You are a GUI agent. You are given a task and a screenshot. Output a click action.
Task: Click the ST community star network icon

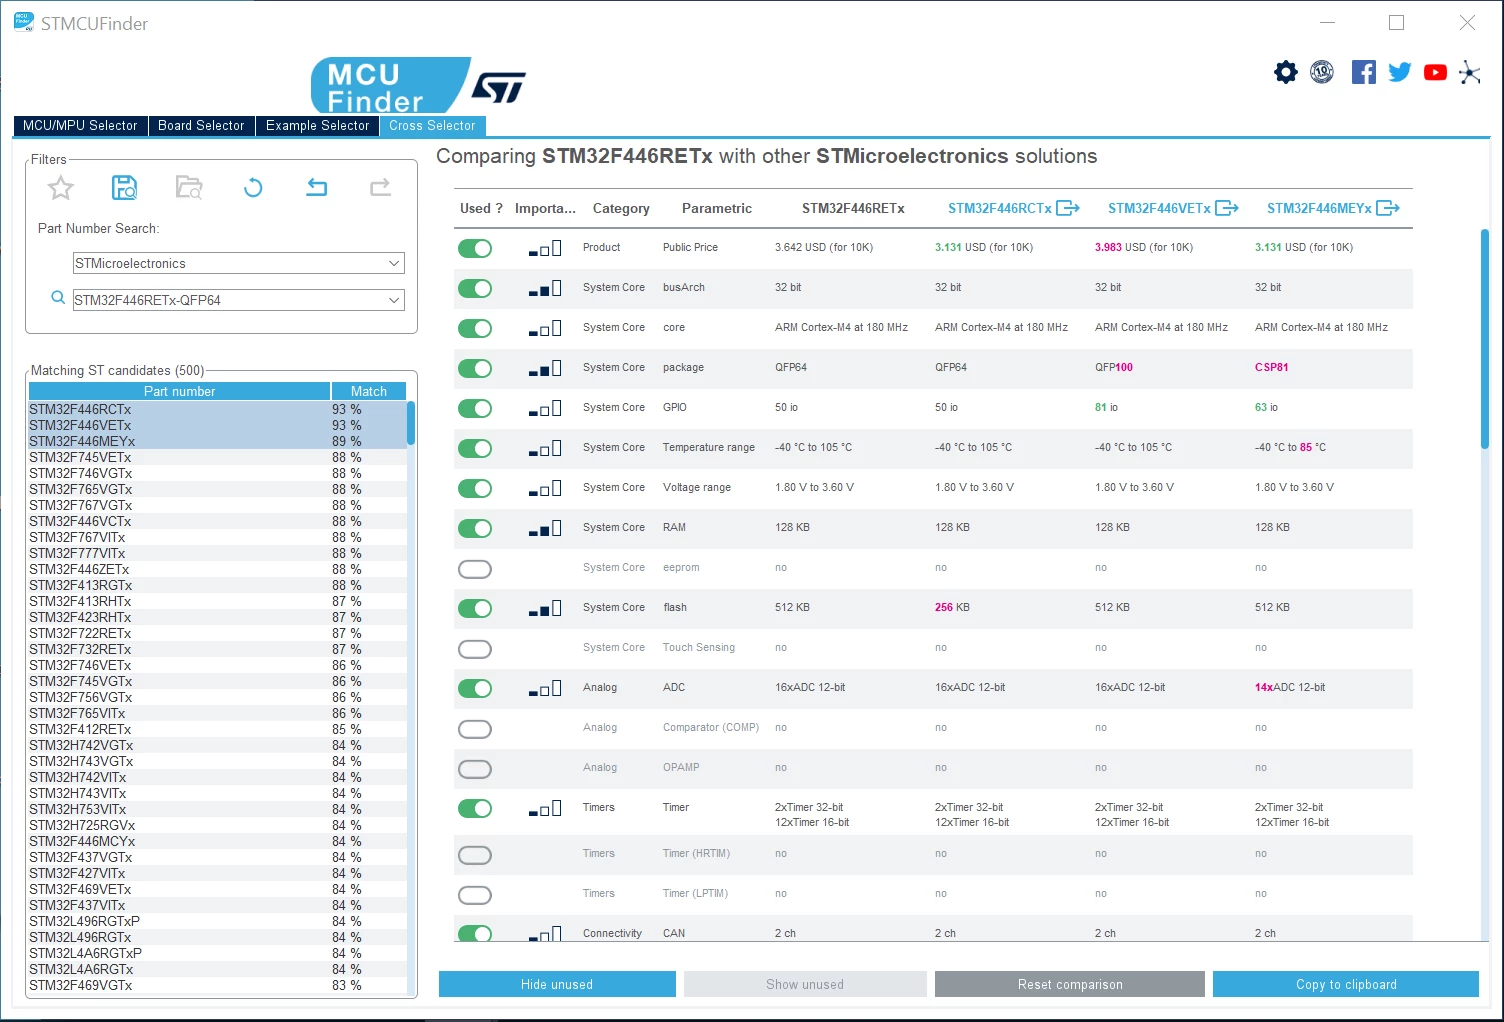click(1469, 72)
